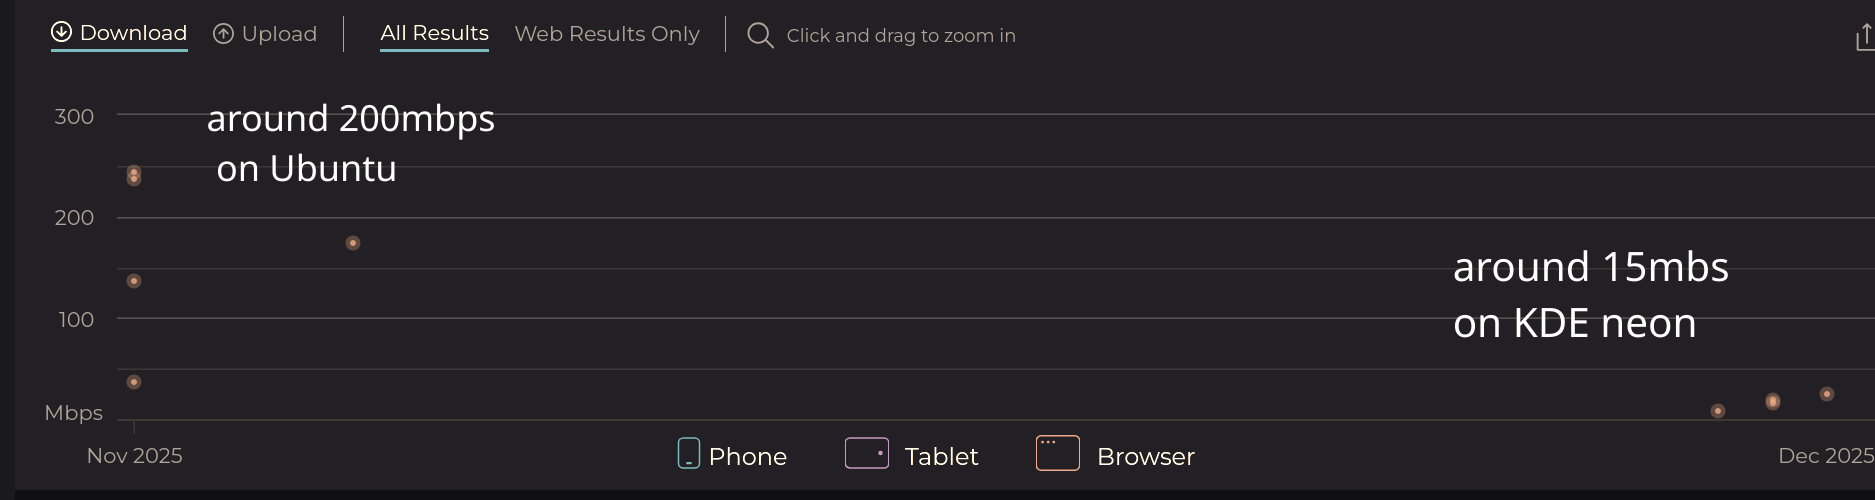Click the Tablet device icon
This screenshot has height=500, width=1875.
(x=866, y=453)
